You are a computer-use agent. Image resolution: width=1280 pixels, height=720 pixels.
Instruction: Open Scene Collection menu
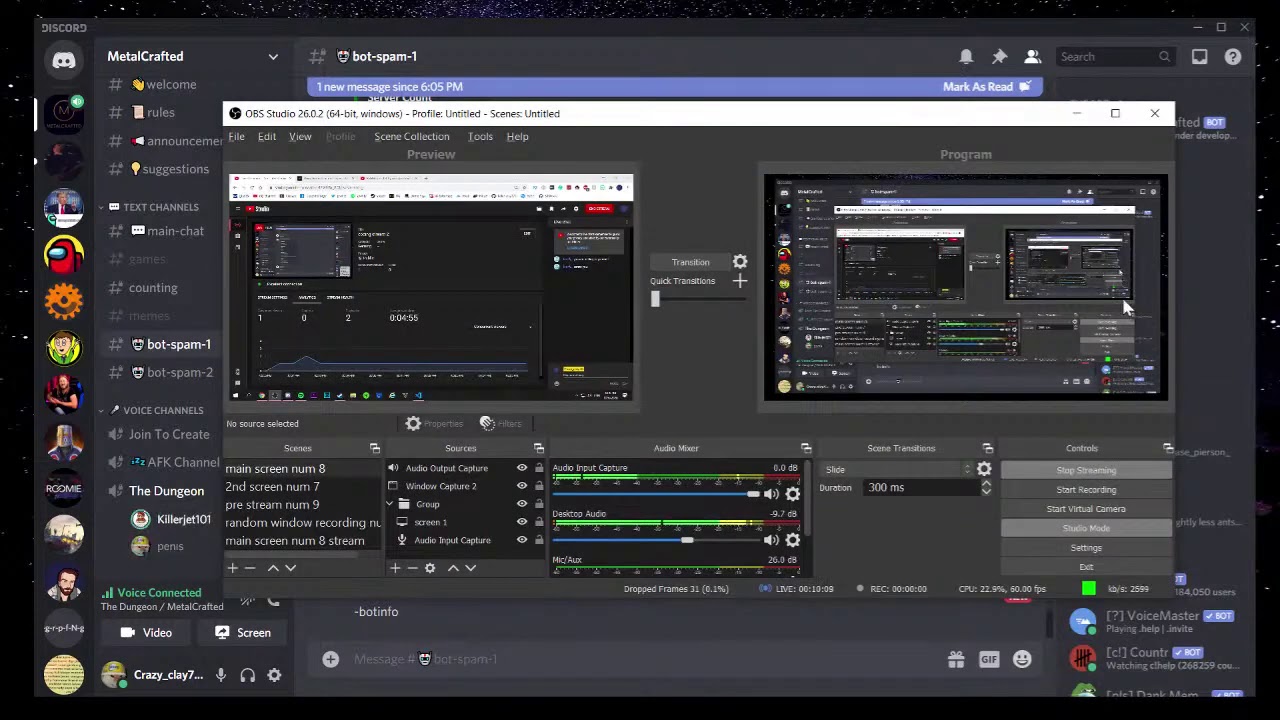tap(412, 137)
